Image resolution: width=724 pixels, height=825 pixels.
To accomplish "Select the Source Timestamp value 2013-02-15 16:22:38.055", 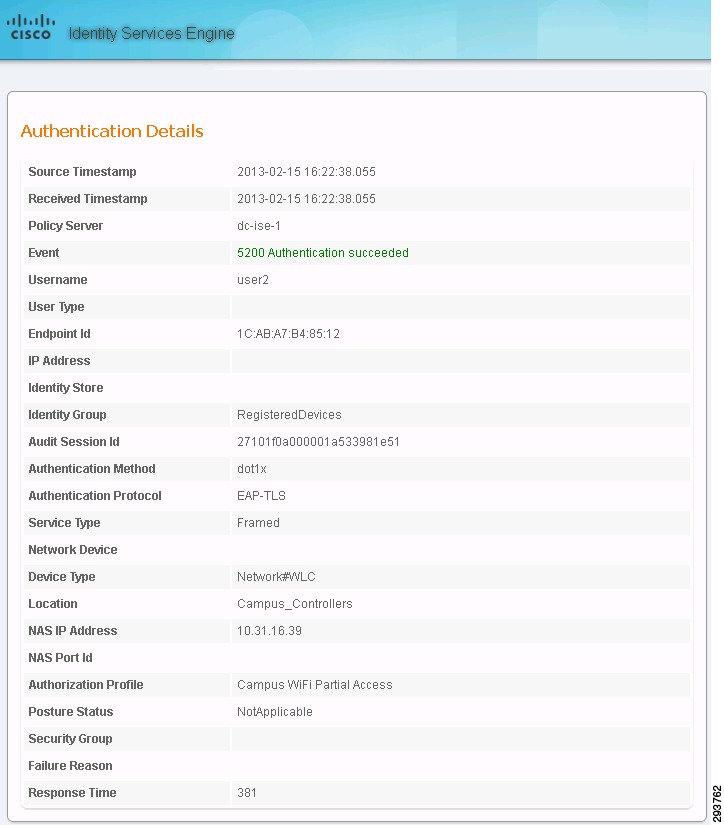I will click(306, 172).
